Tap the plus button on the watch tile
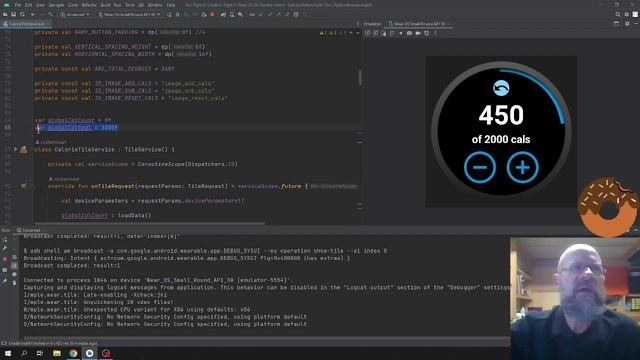640x360 pixels. point(523,167)
